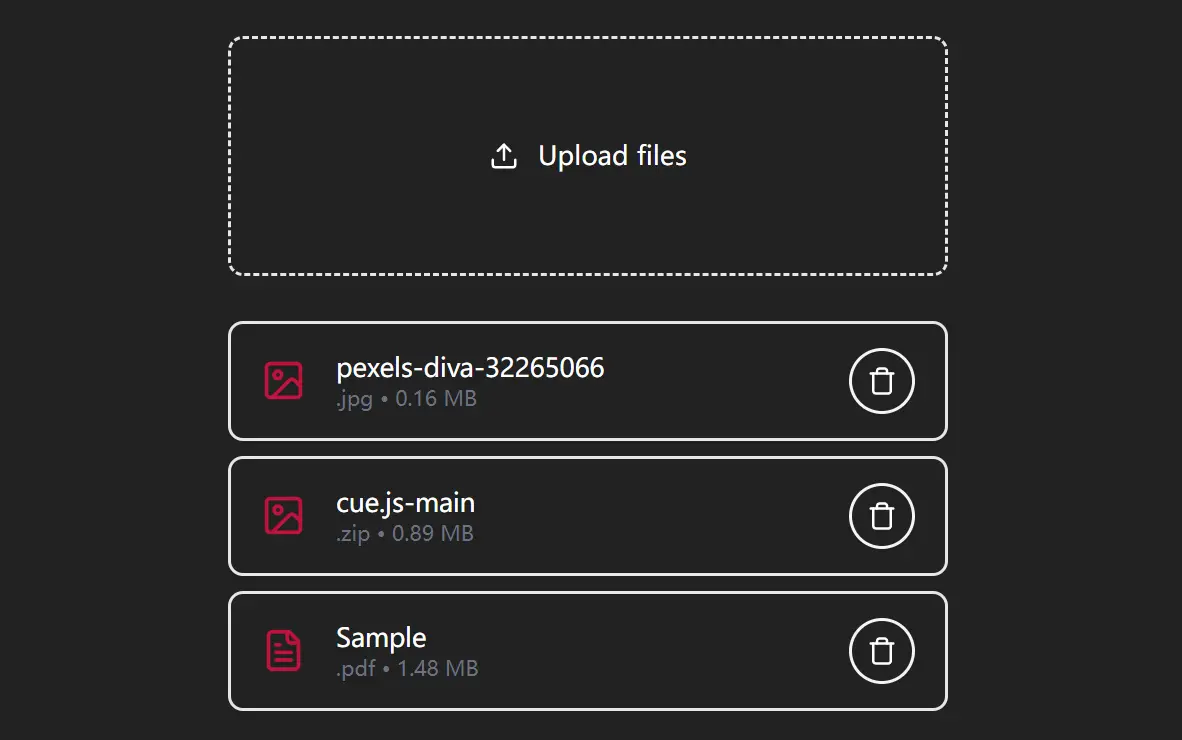
Task: Click the .pdf 1.48 MB size text
Action: click(407, 668)
